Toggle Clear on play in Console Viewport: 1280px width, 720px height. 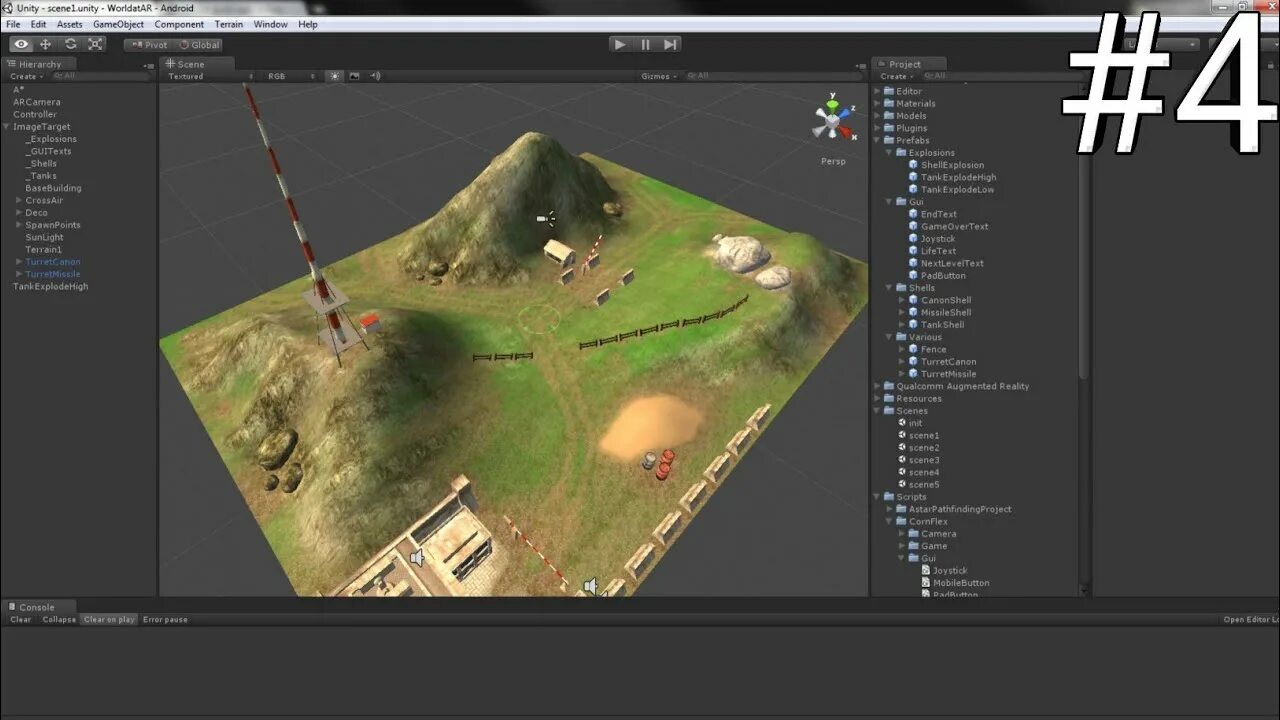[109, 620]
